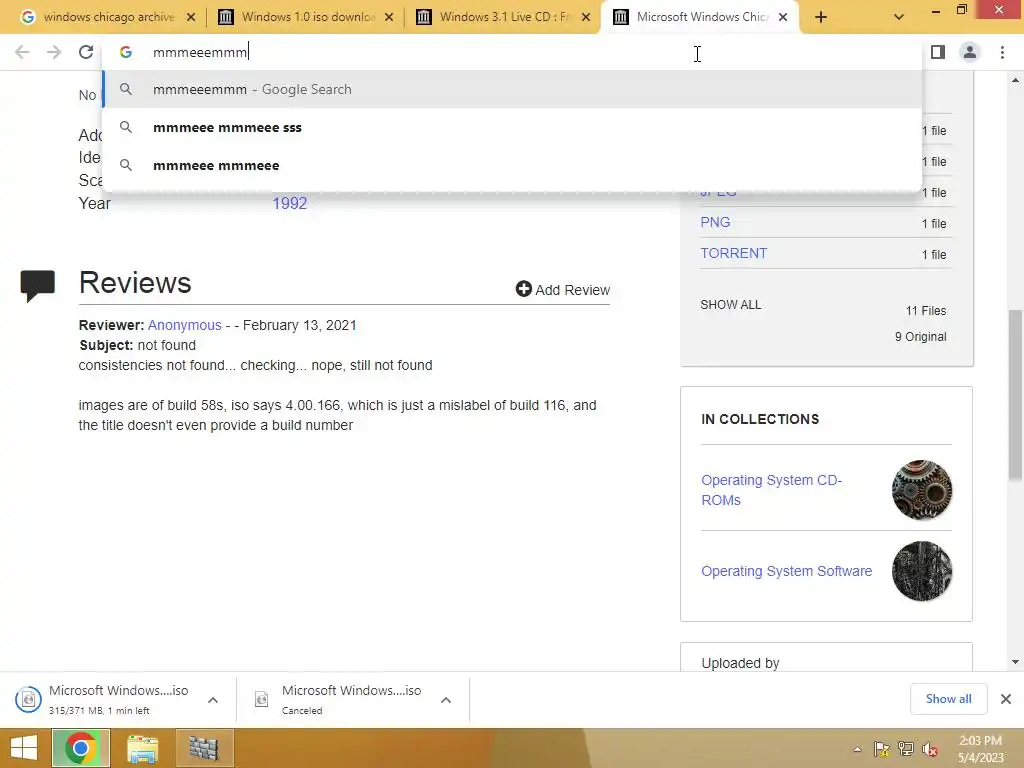
Task: Close the 'Microsoft Windows Chicago' tab
Action: (x=783, y=18)
